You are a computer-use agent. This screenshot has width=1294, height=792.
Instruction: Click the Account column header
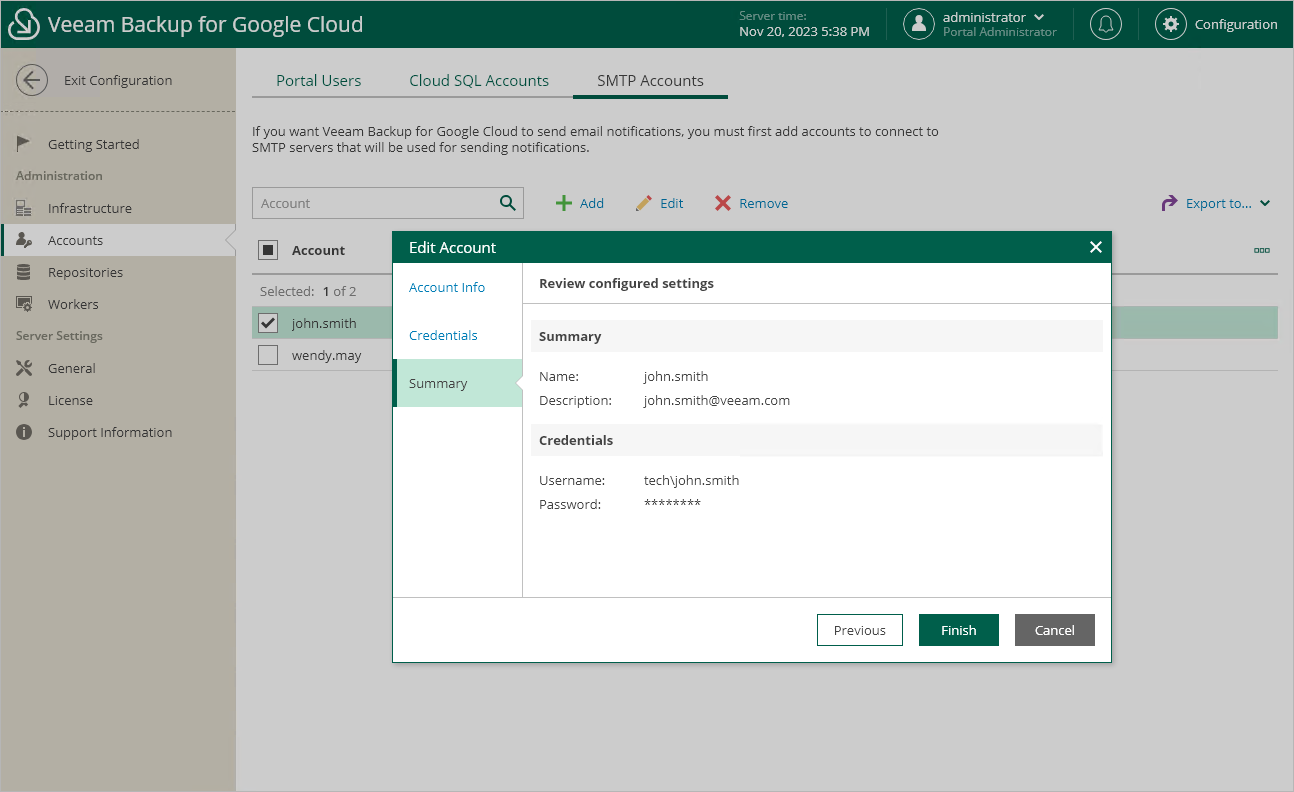tap(318, 250)
